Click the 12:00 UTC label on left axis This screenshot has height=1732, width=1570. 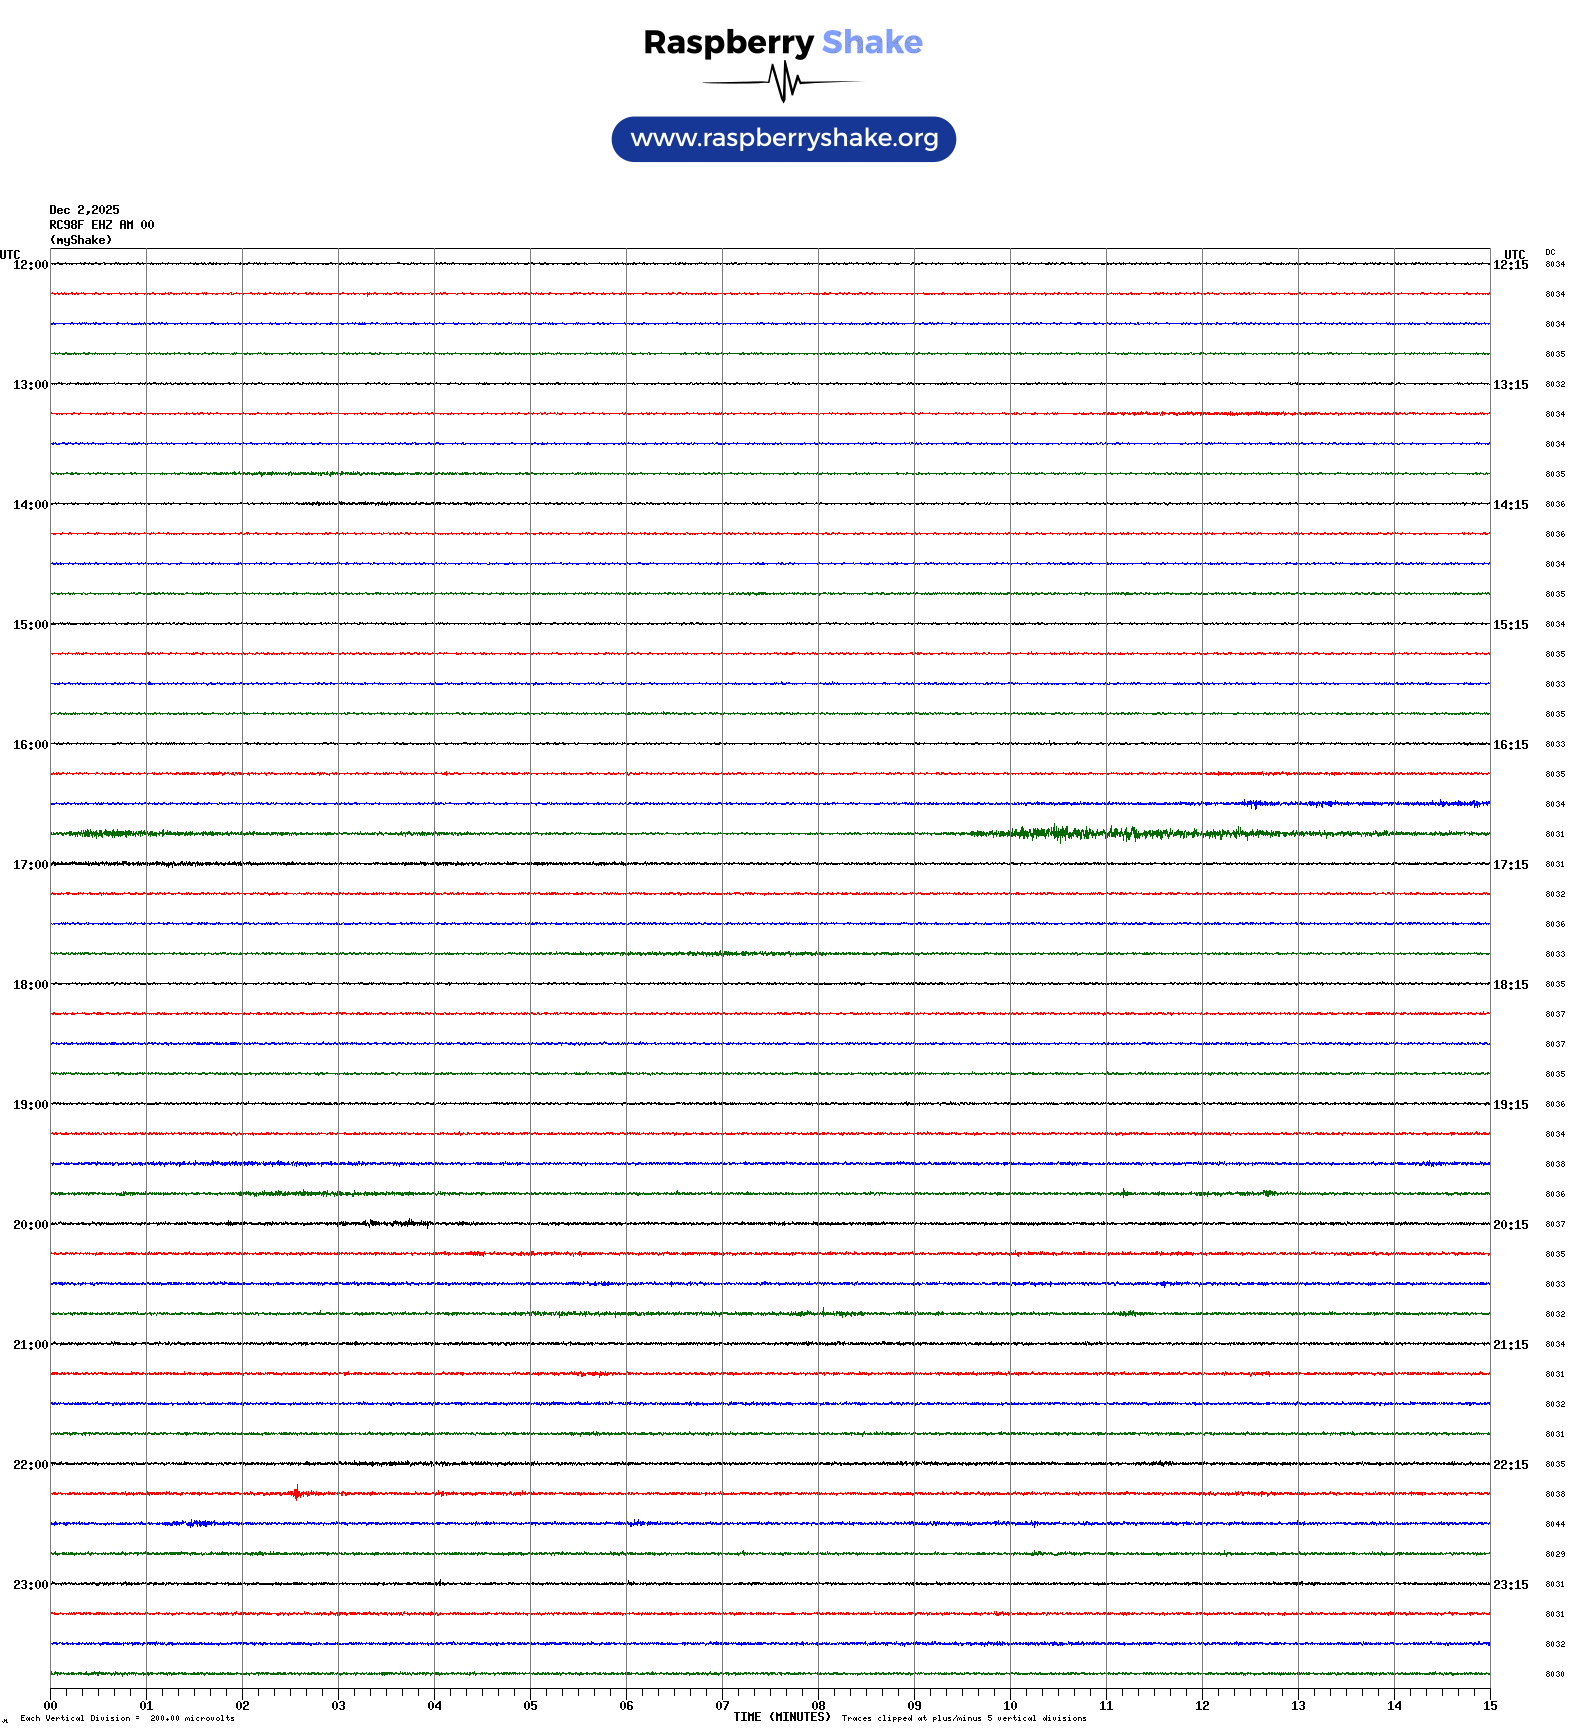[30, 265]
